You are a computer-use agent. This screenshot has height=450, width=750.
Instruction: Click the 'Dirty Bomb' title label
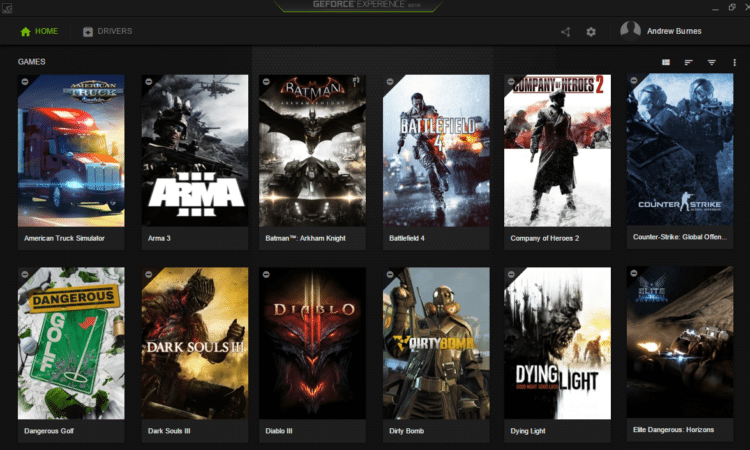pyautogui.click(x=407, y=431)
